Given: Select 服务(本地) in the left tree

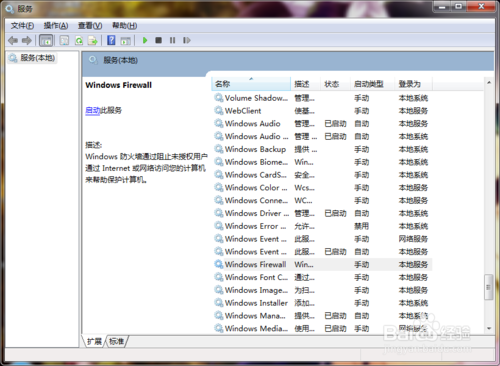Looking at the screenshot, I should click(32, 58).
